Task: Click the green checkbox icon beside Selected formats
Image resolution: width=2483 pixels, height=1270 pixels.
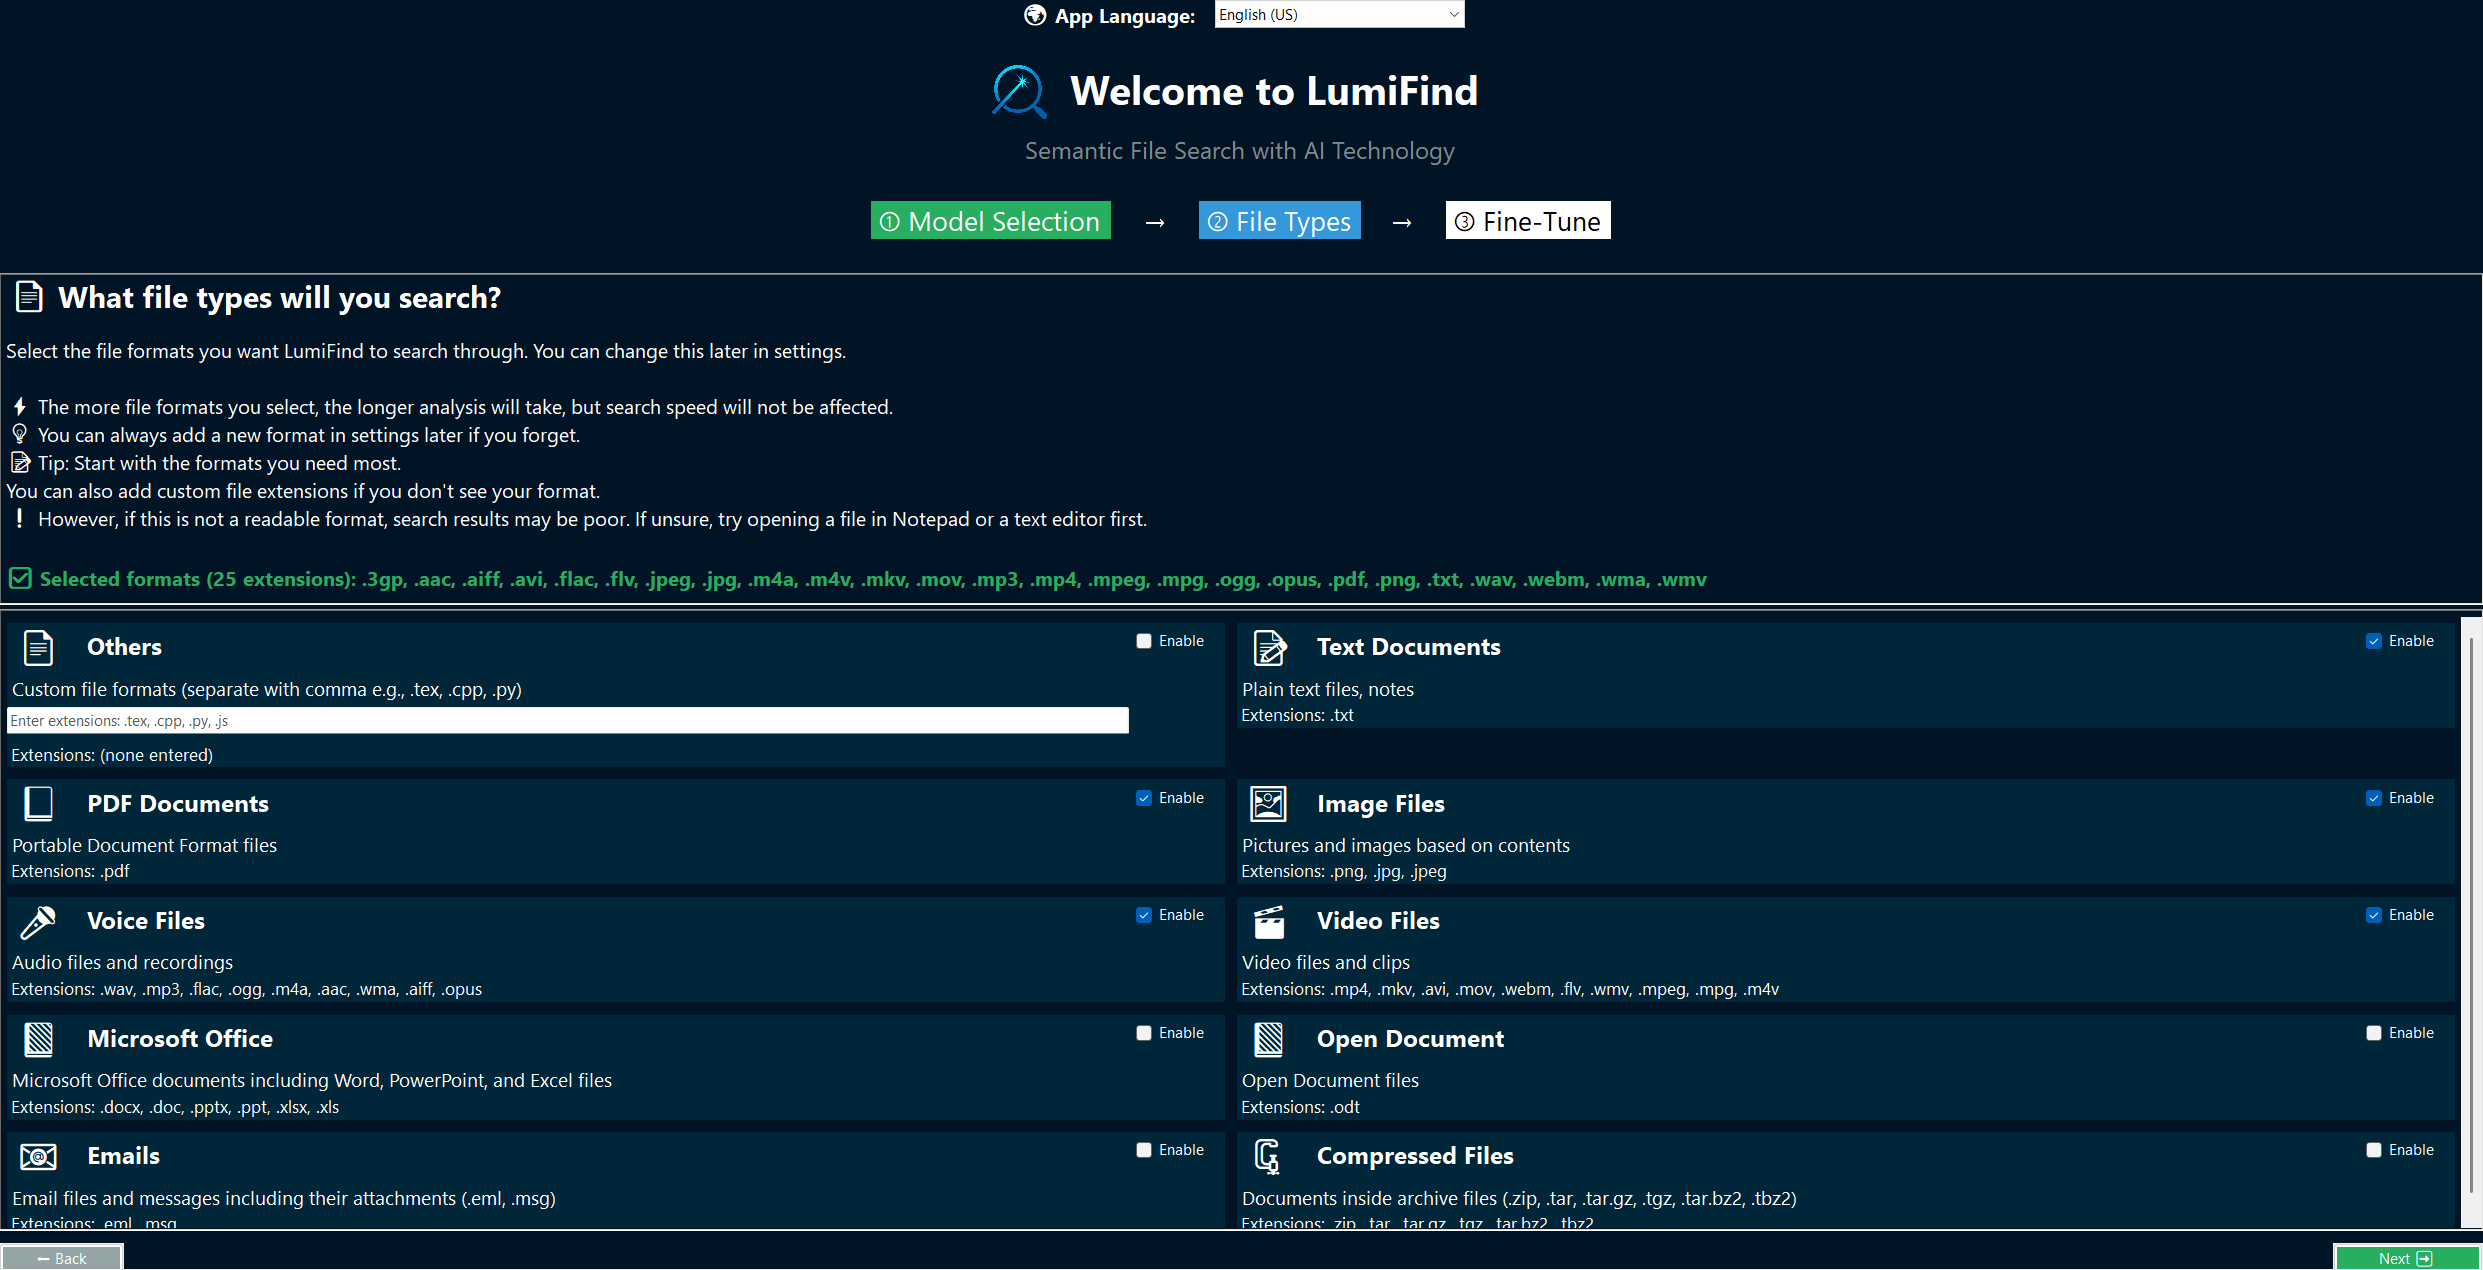Action: pyautogui.click(x=20, y=579)
